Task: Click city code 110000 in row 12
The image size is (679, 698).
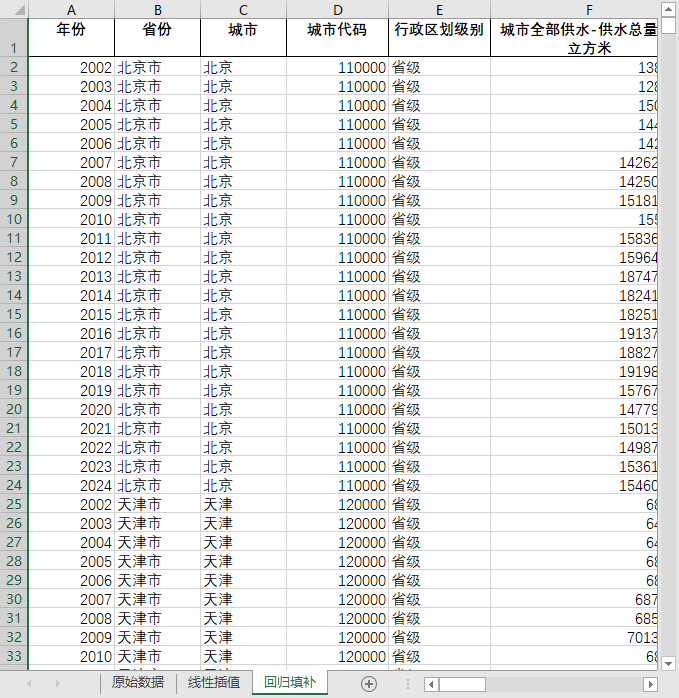Action: (x=337, y=257)
